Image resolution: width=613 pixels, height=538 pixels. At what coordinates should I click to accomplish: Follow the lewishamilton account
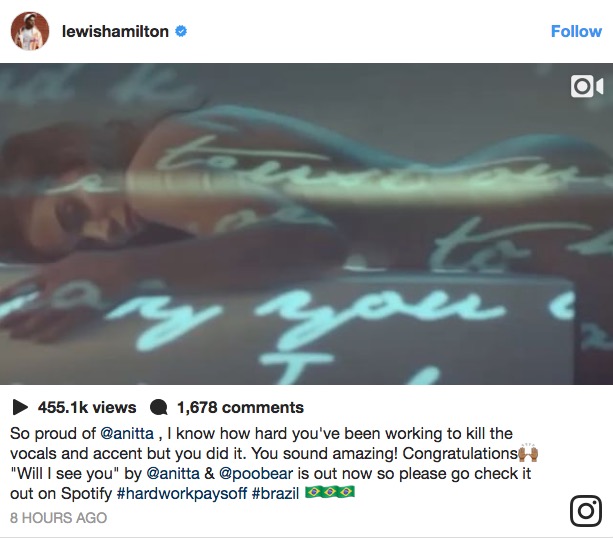tap(576, 31)
